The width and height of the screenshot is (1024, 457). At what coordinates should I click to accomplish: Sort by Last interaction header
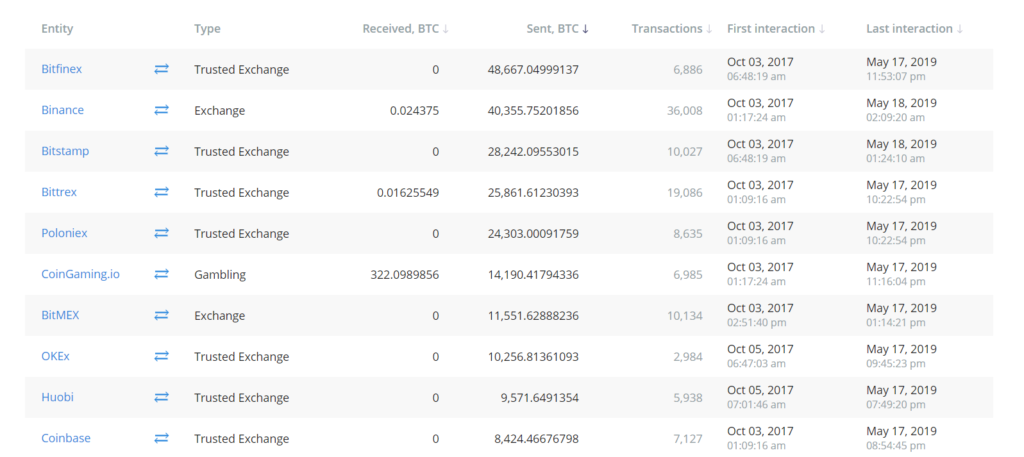[914, 29]
